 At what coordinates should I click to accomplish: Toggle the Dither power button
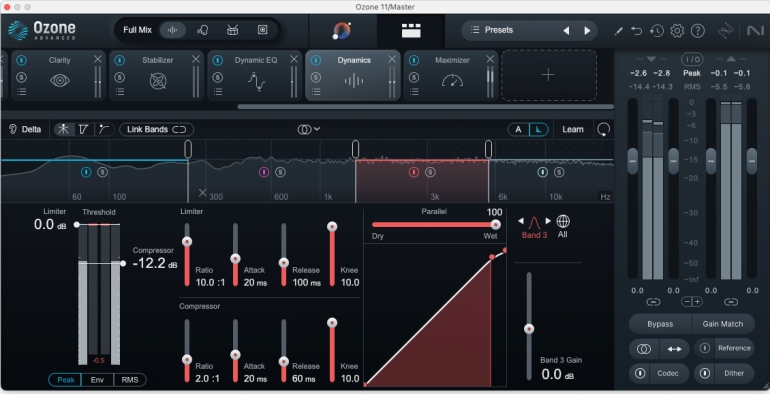point(705,373)
